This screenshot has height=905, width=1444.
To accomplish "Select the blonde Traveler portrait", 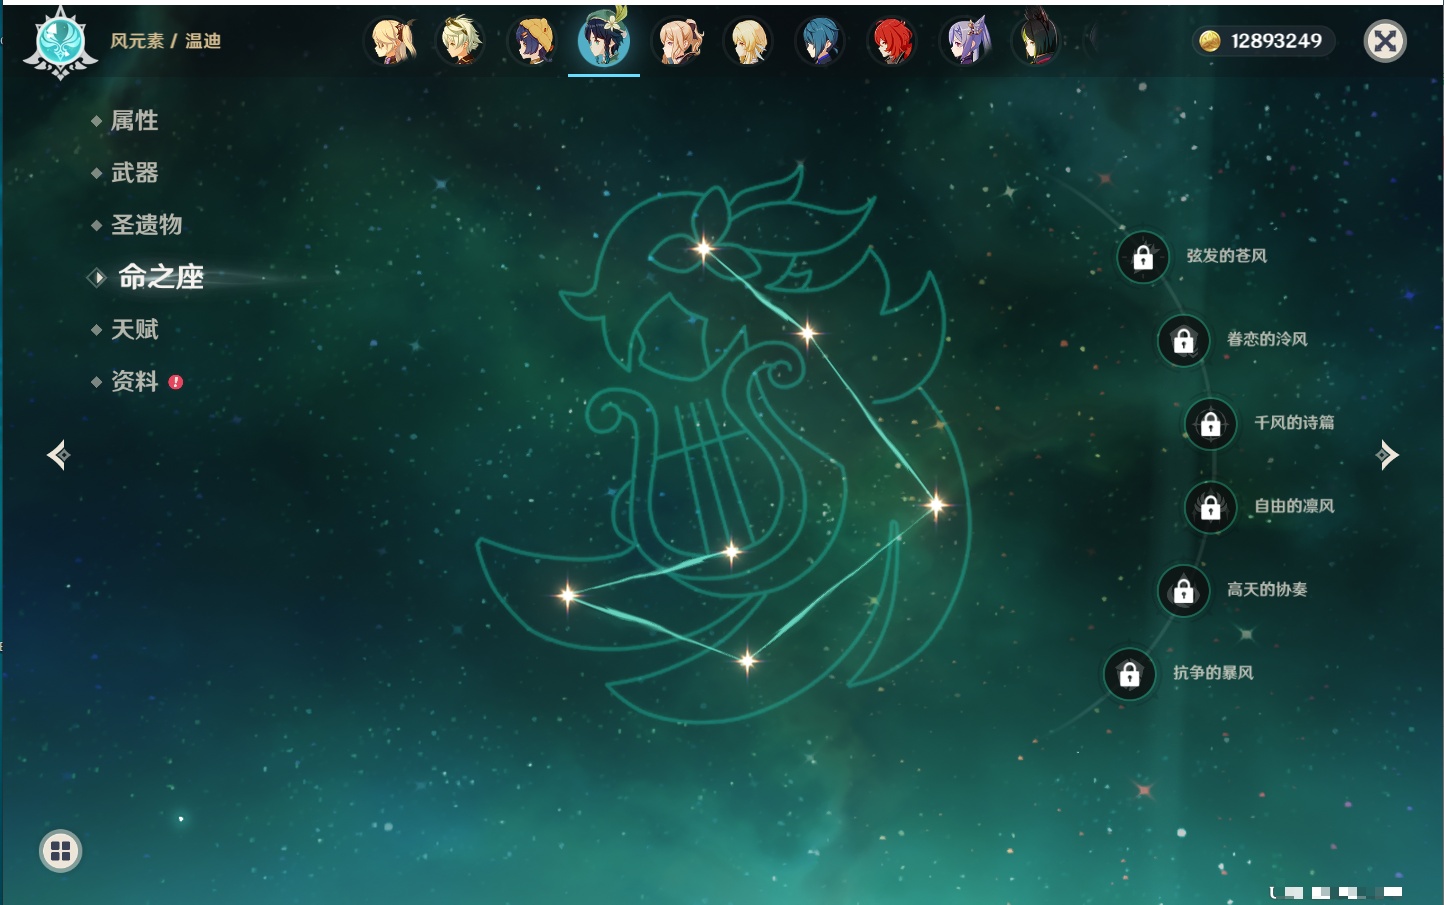I will click(x=748, y=41).
